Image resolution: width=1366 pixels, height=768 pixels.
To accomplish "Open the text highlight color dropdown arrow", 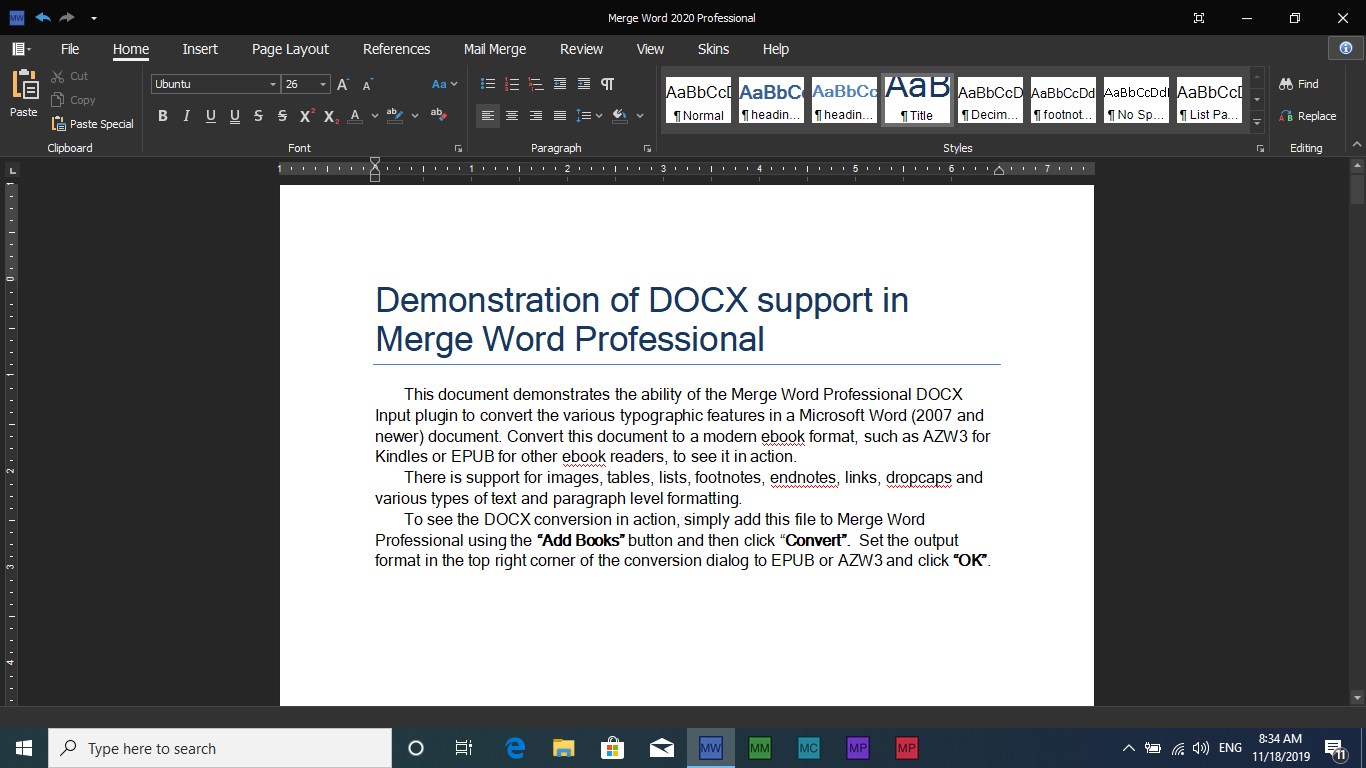I will pos(415,116).
